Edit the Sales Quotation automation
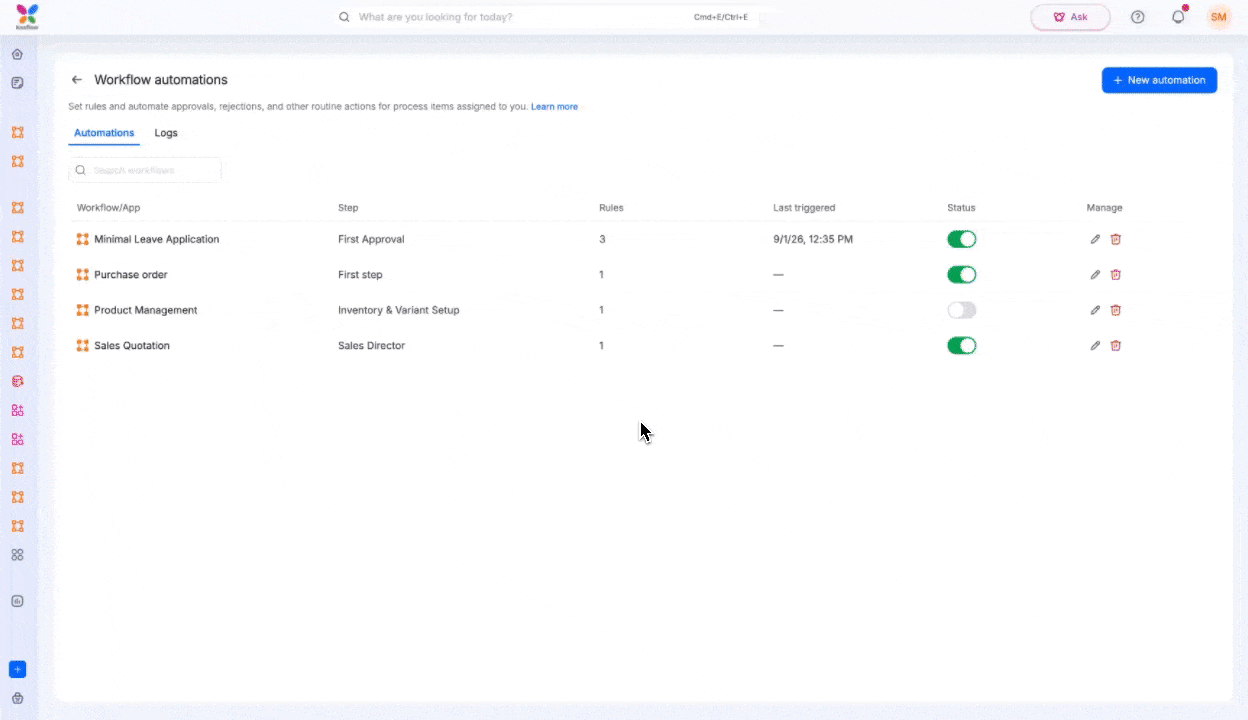The width and height of the screenshot is (1248, 720). coord(1095,345)
